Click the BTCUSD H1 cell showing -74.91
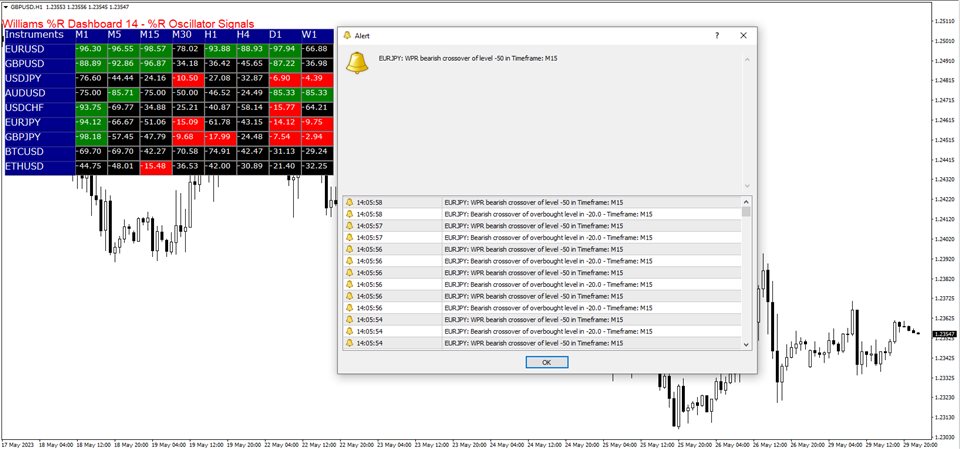The height and width of the screenshot is (449, 960). (x=220, y=152)
